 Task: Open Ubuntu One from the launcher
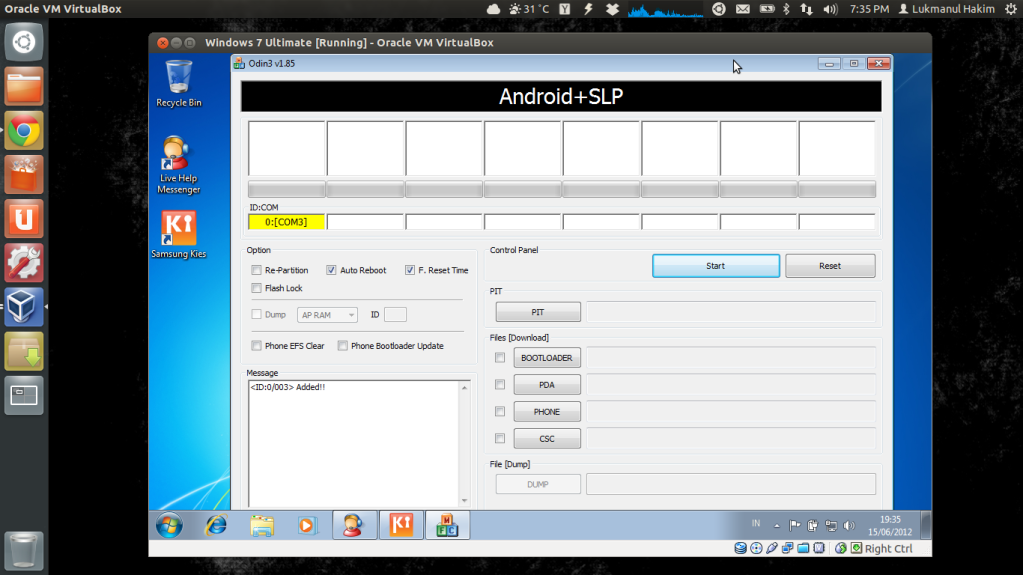[24, 219]
